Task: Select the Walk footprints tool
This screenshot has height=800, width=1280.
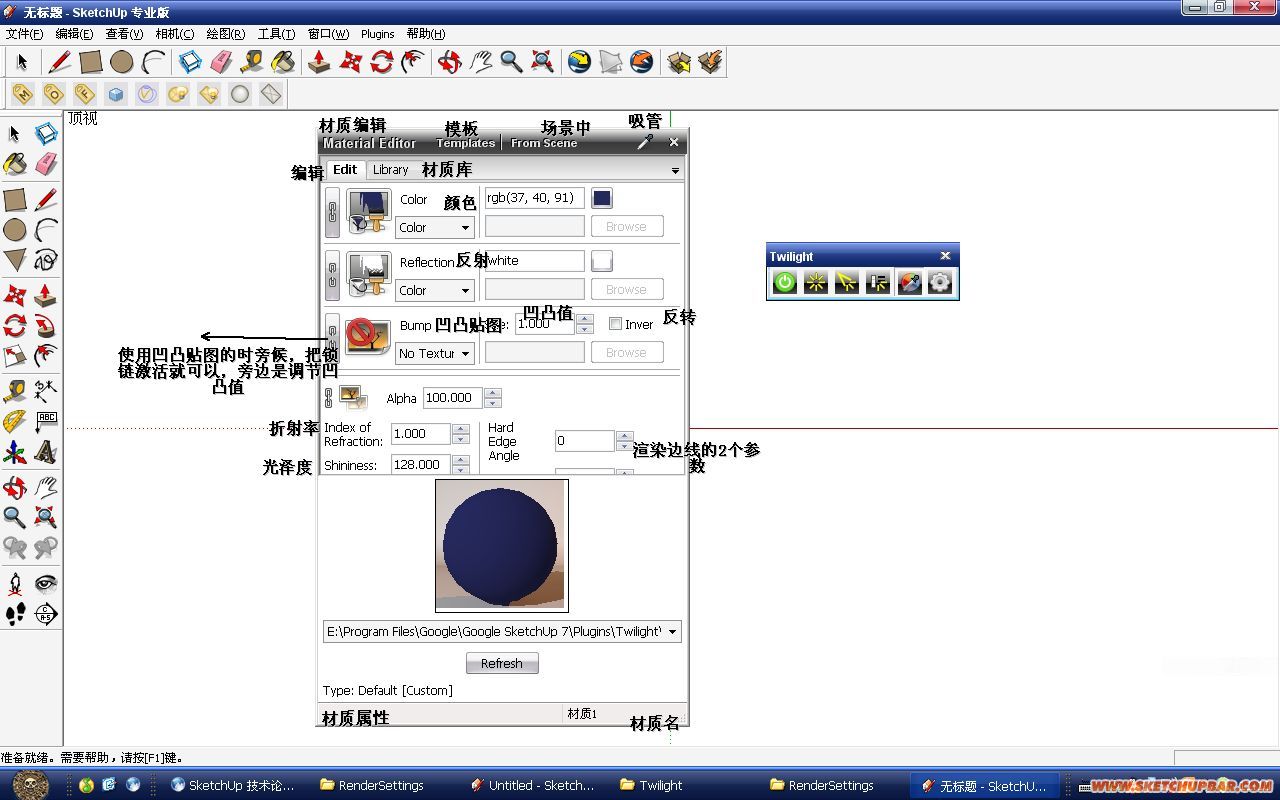Action: coord(15,614)
